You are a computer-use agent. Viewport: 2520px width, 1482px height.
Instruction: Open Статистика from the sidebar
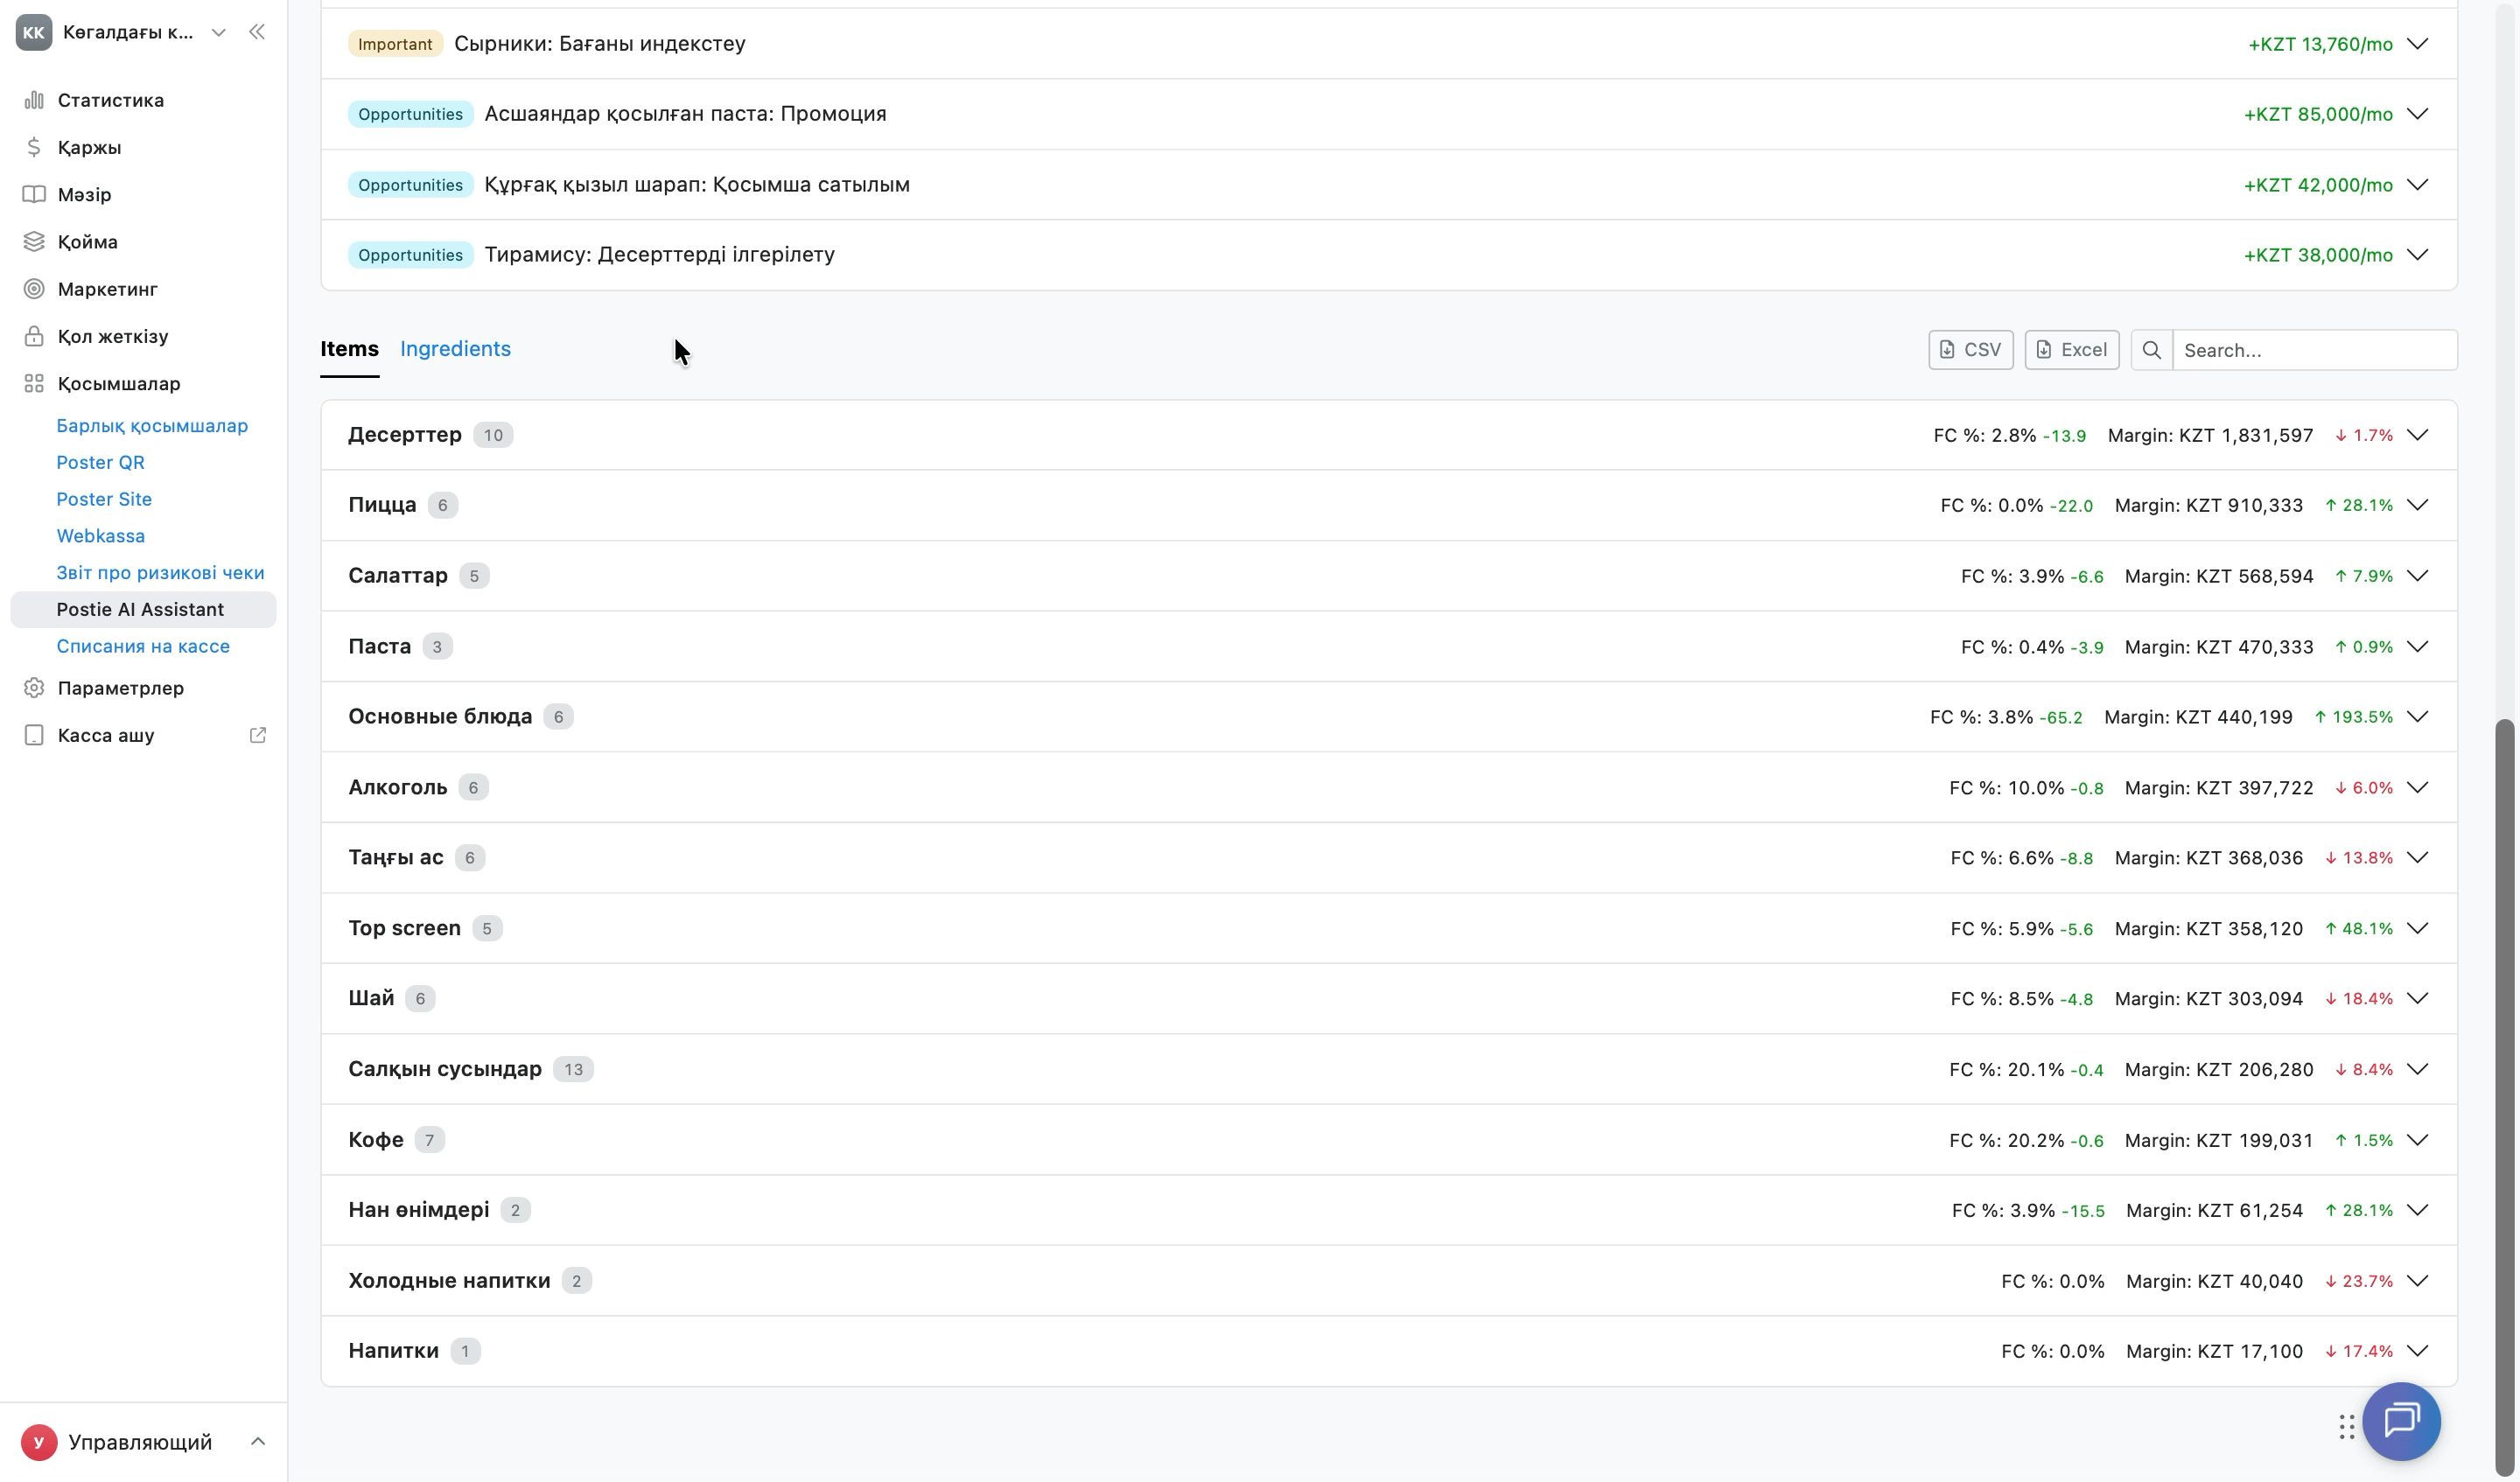point(110,100)
